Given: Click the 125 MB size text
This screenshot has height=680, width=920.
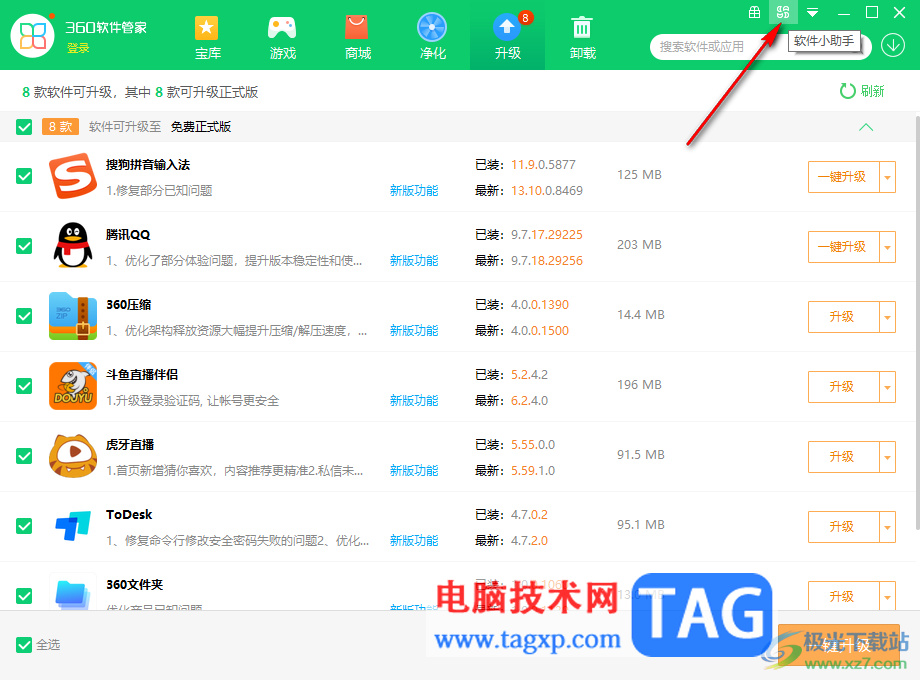Looking at the screenshot, I should click(639, 175).
